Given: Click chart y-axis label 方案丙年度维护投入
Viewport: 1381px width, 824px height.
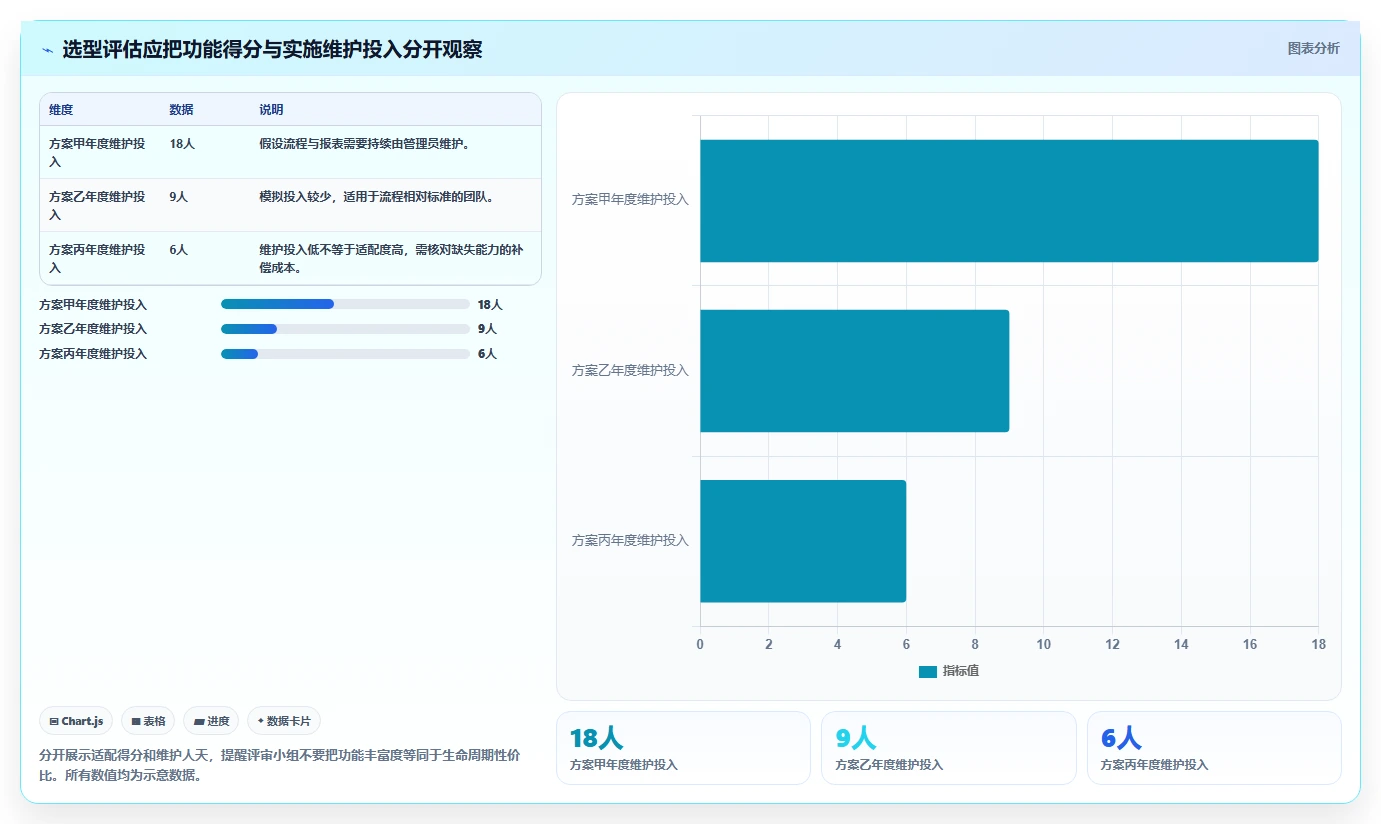Looking at the screenshot, I should 630,541.
